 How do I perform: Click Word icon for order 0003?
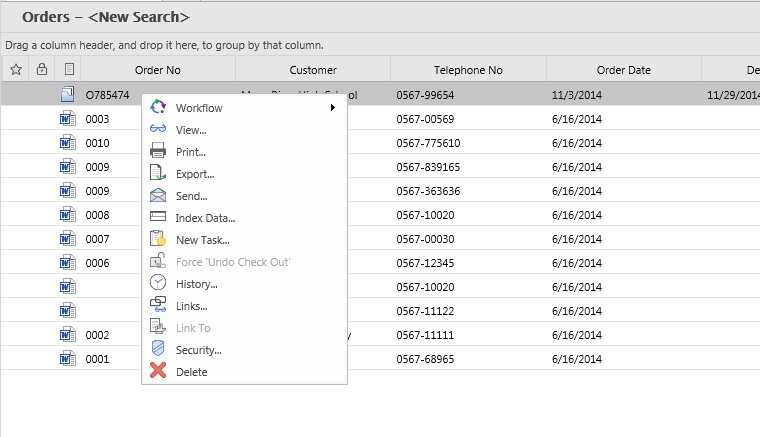(68, 119)
